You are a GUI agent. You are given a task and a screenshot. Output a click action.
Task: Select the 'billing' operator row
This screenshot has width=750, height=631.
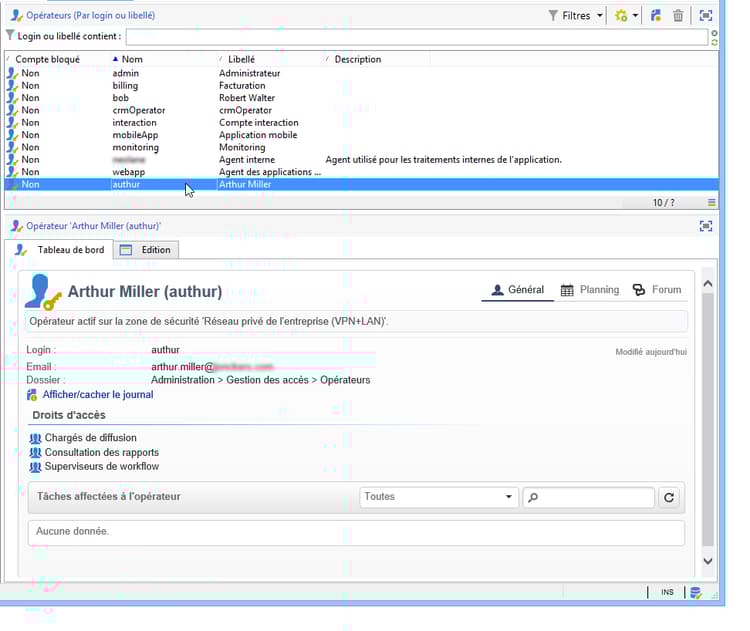click(361, 86)
